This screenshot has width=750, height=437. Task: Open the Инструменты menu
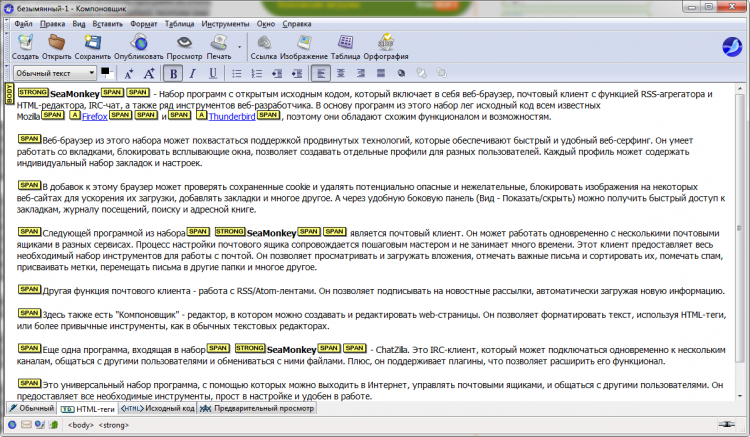(225, 24)
